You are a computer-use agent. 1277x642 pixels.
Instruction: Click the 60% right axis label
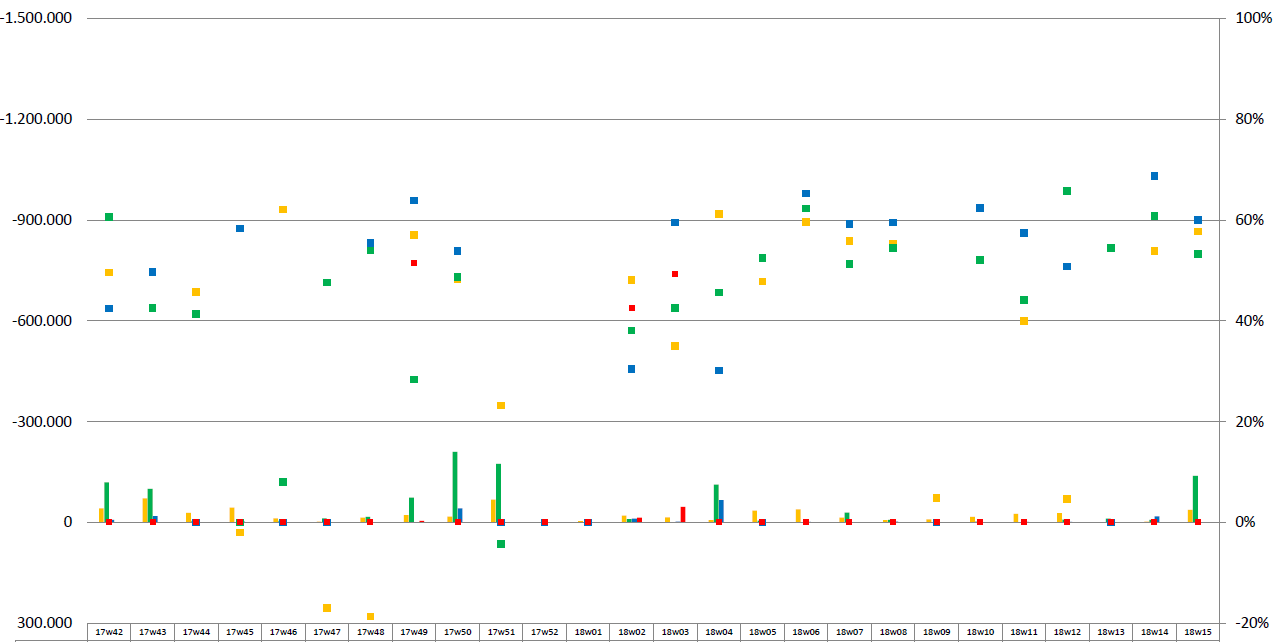pyautogui.click(x=1250, y=220)
